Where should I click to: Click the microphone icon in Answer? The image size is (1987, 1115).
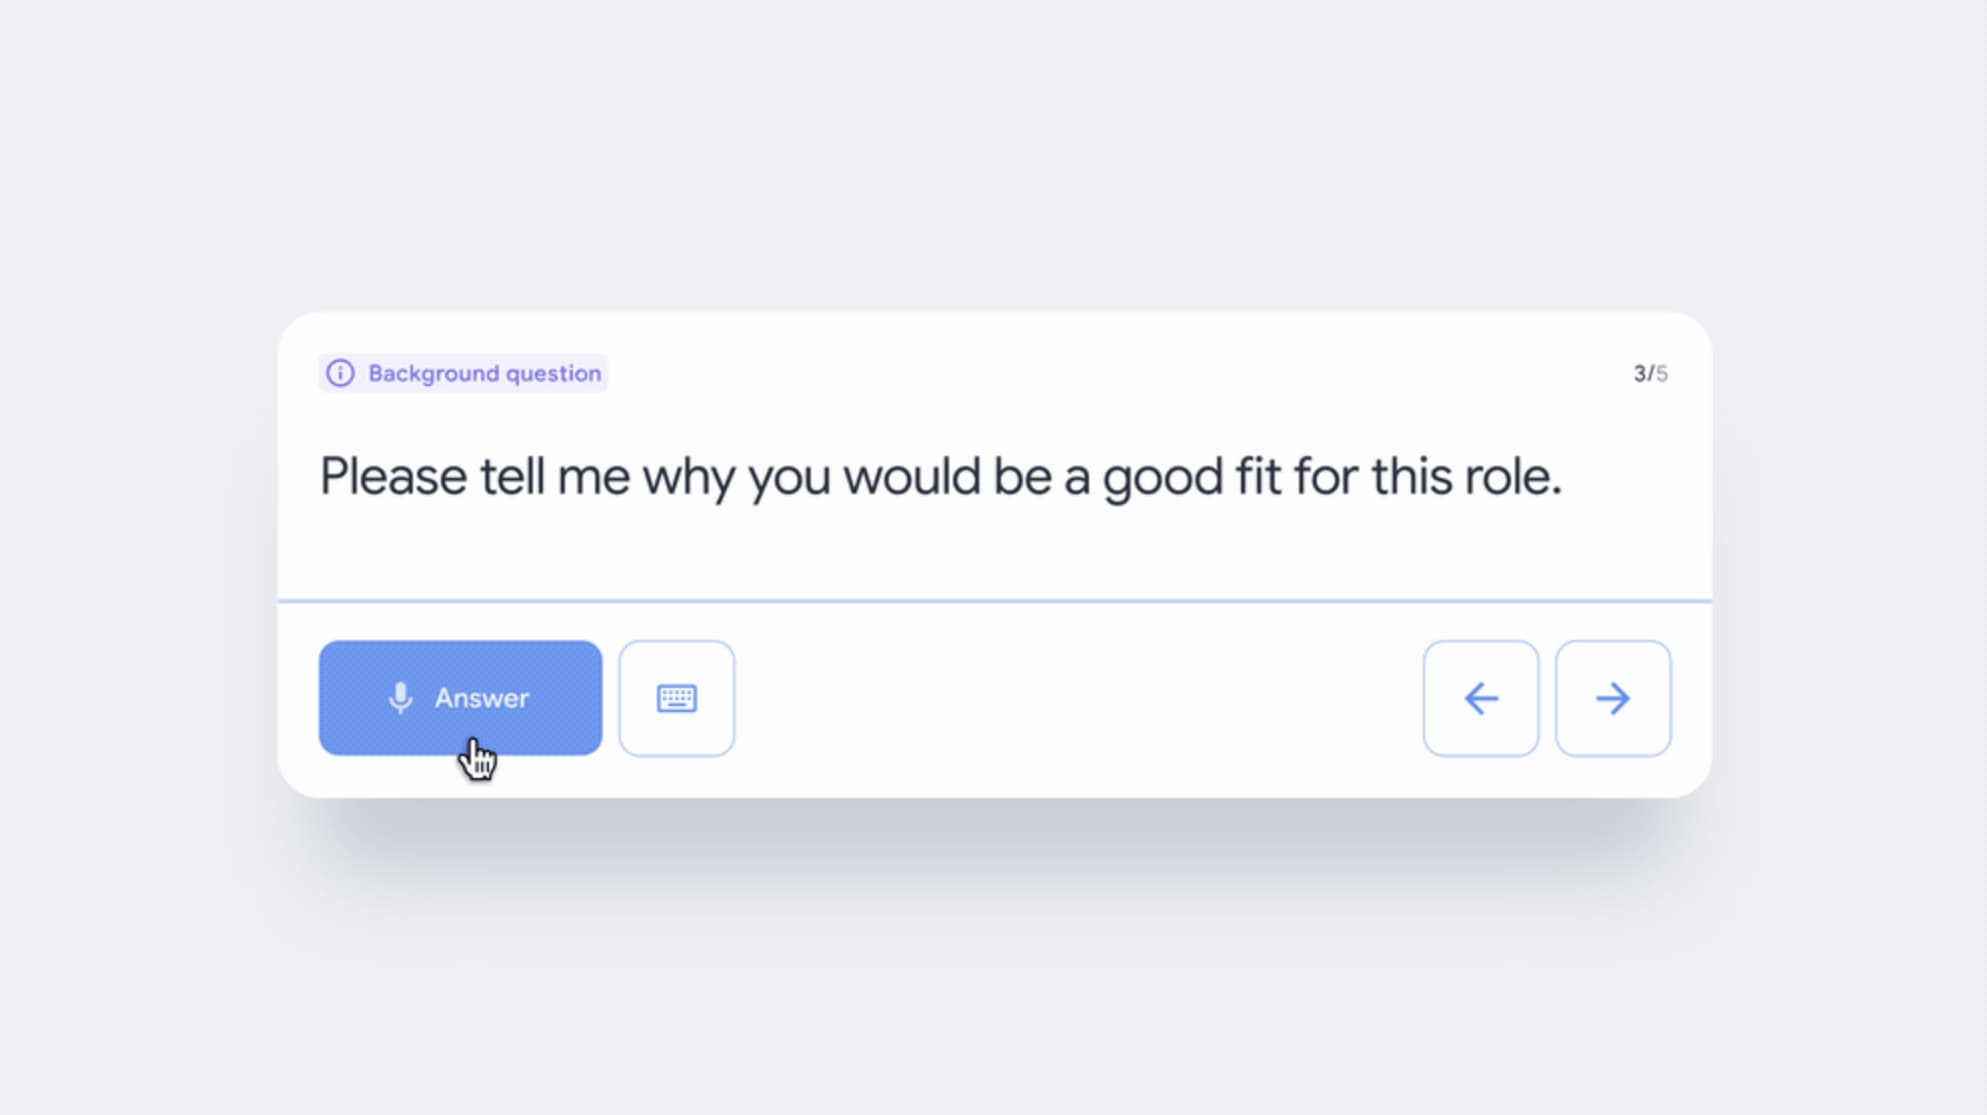(x=400, y=698)
